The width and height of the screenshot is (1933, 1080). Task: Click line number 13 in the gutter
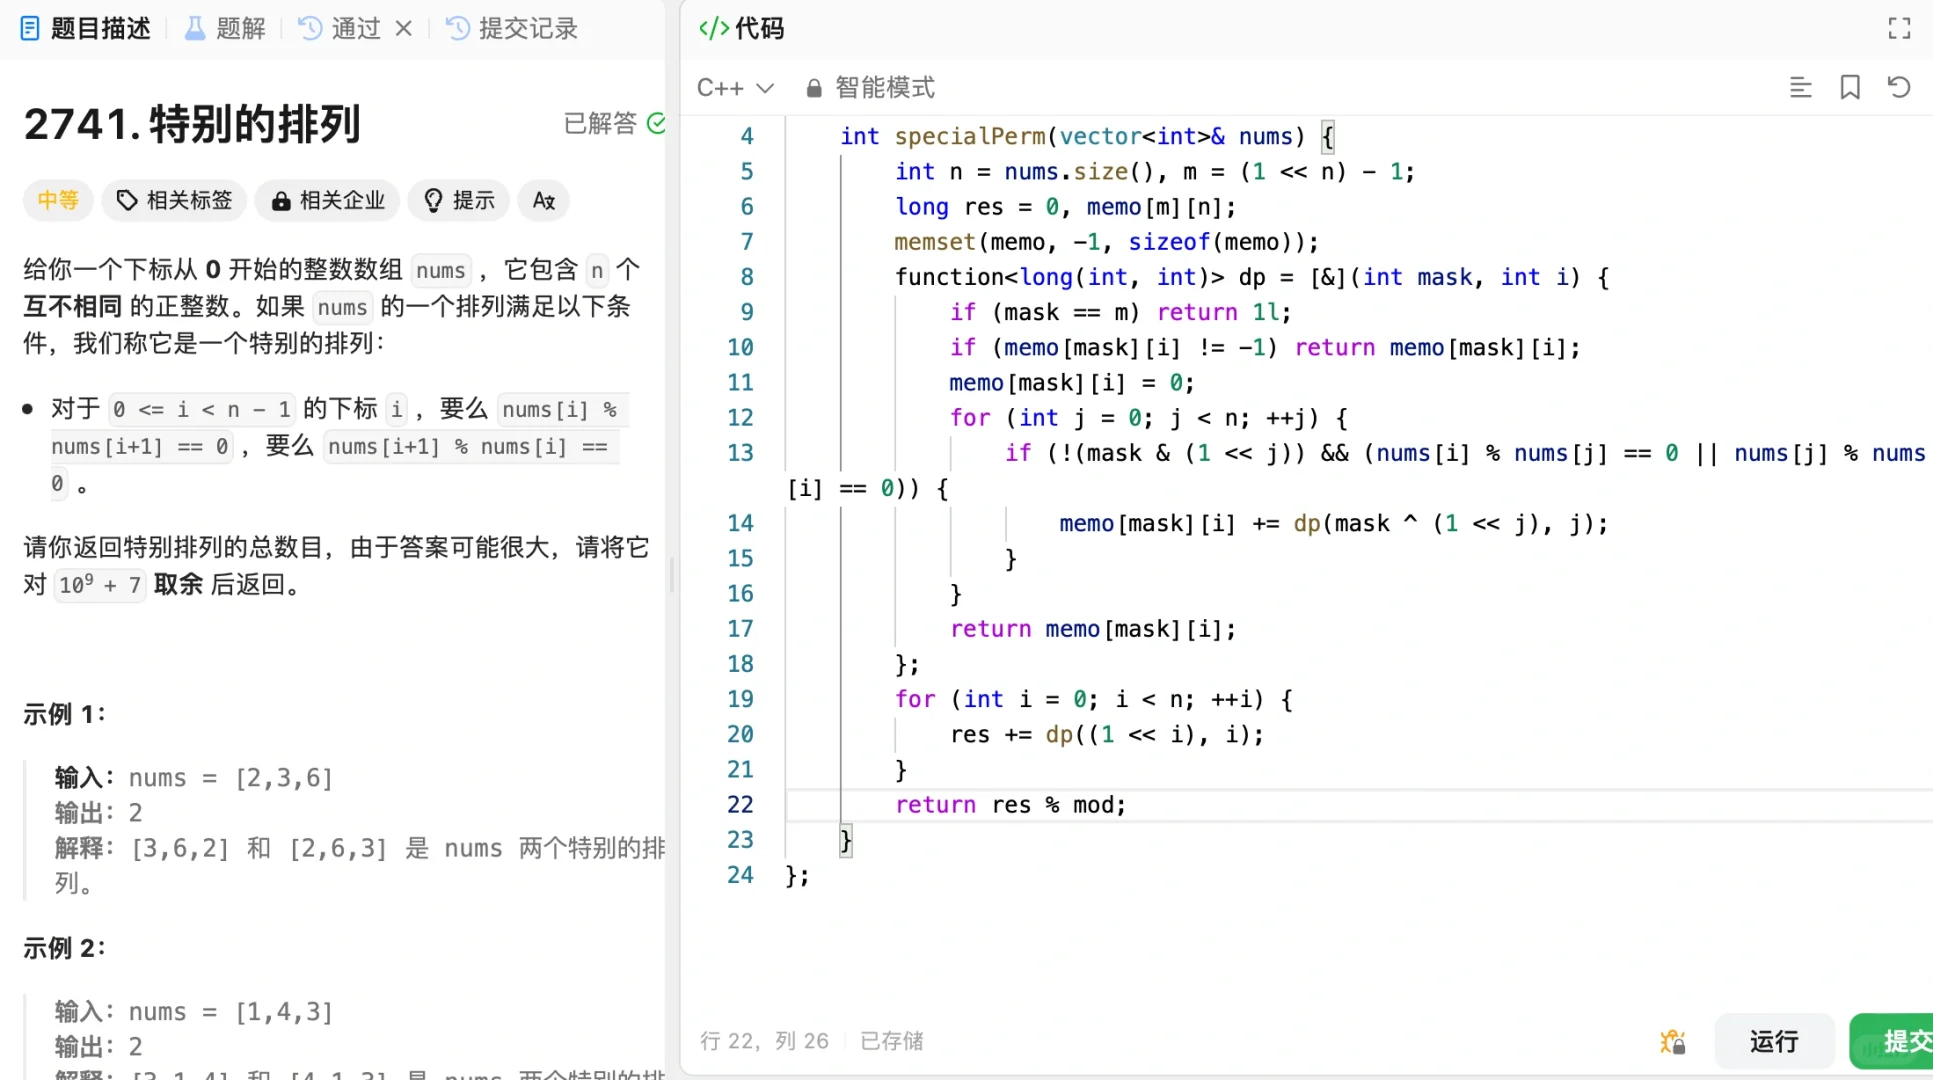[x=740, y=453]
